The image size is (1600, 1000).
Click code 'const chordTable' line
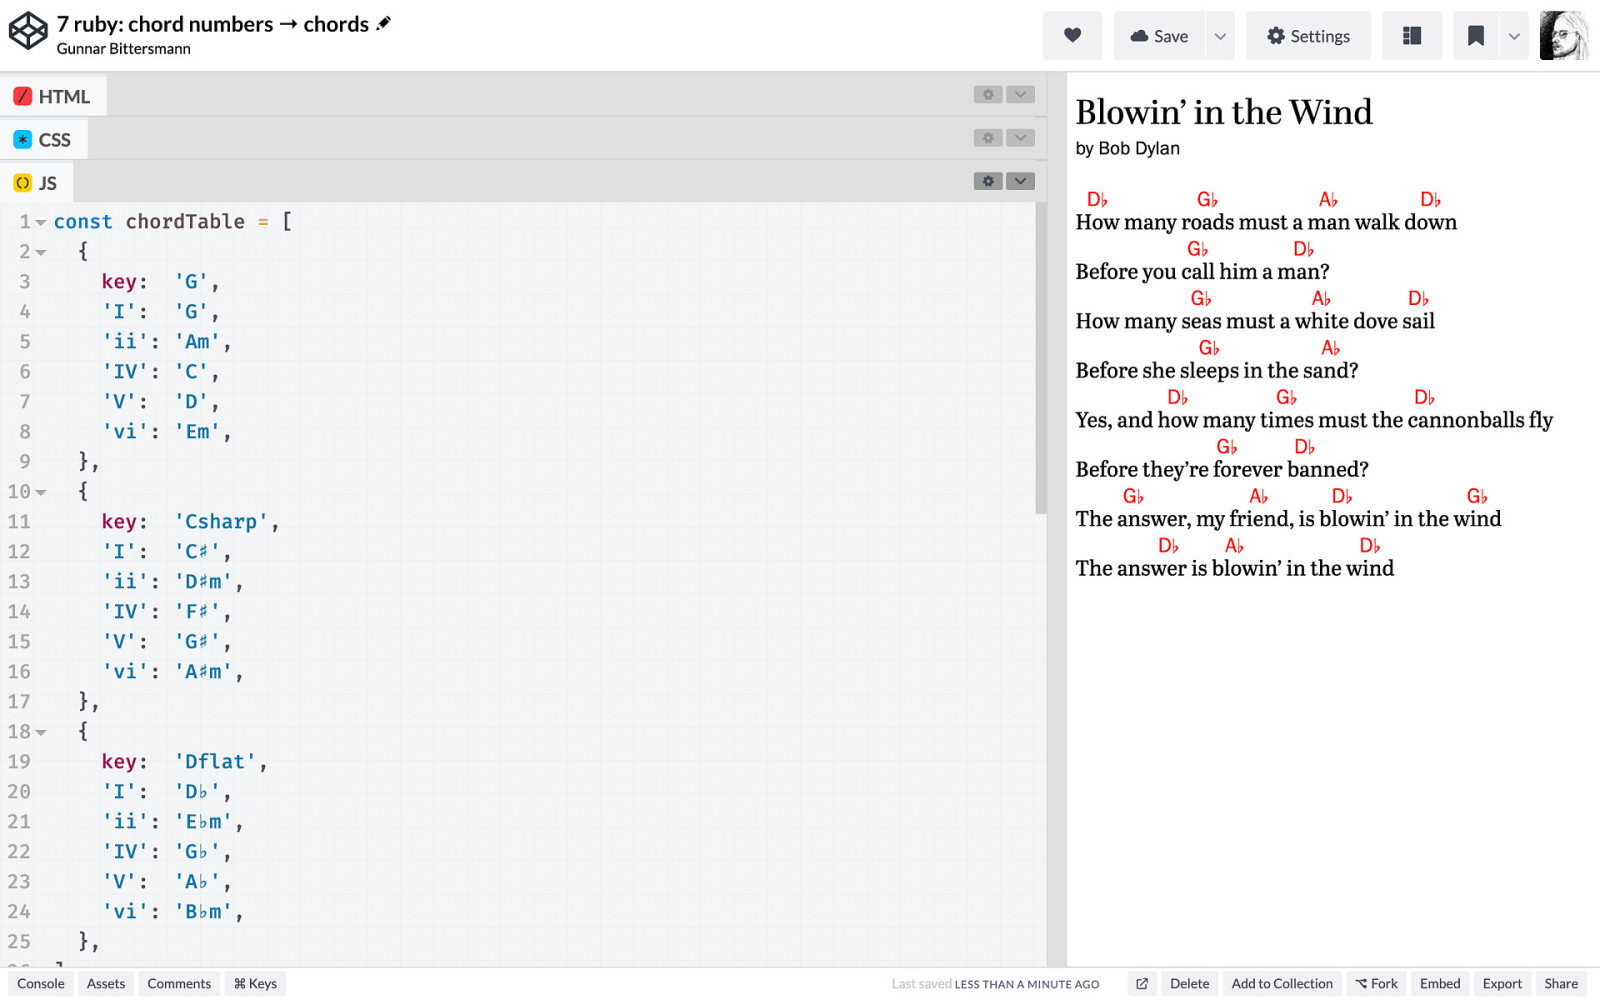pyautogui.click(x=173, y=222)
